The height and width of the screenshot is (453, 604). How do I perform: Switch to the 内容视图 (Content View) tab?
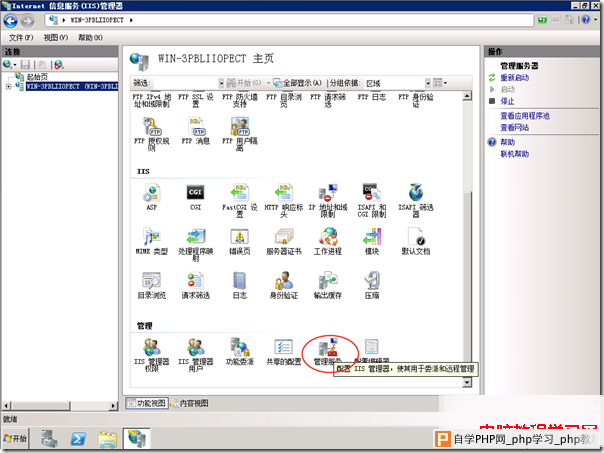190,403
